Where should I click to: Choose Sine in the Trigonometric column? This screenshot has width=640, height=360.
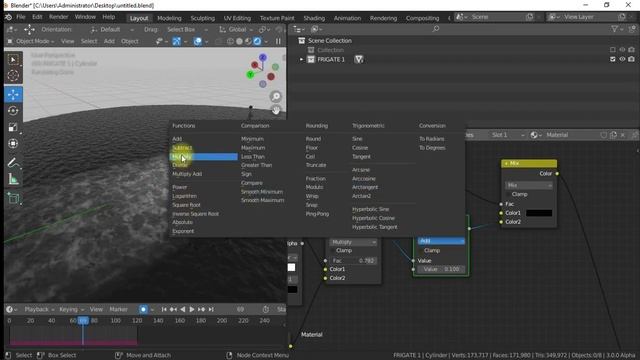(x=357, y=139)
